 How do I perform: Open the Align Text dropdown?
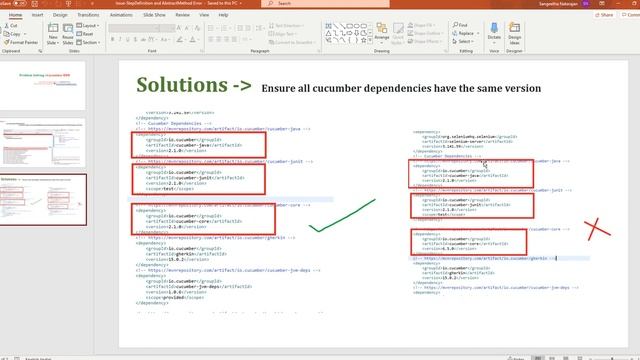point(282,34)
